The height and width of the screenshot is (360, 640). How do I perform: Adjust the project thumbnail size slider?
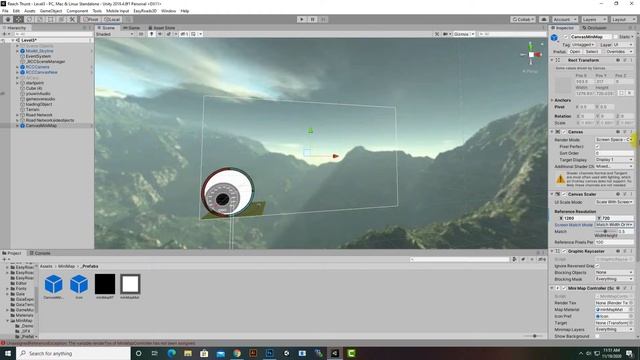[534, 336]
